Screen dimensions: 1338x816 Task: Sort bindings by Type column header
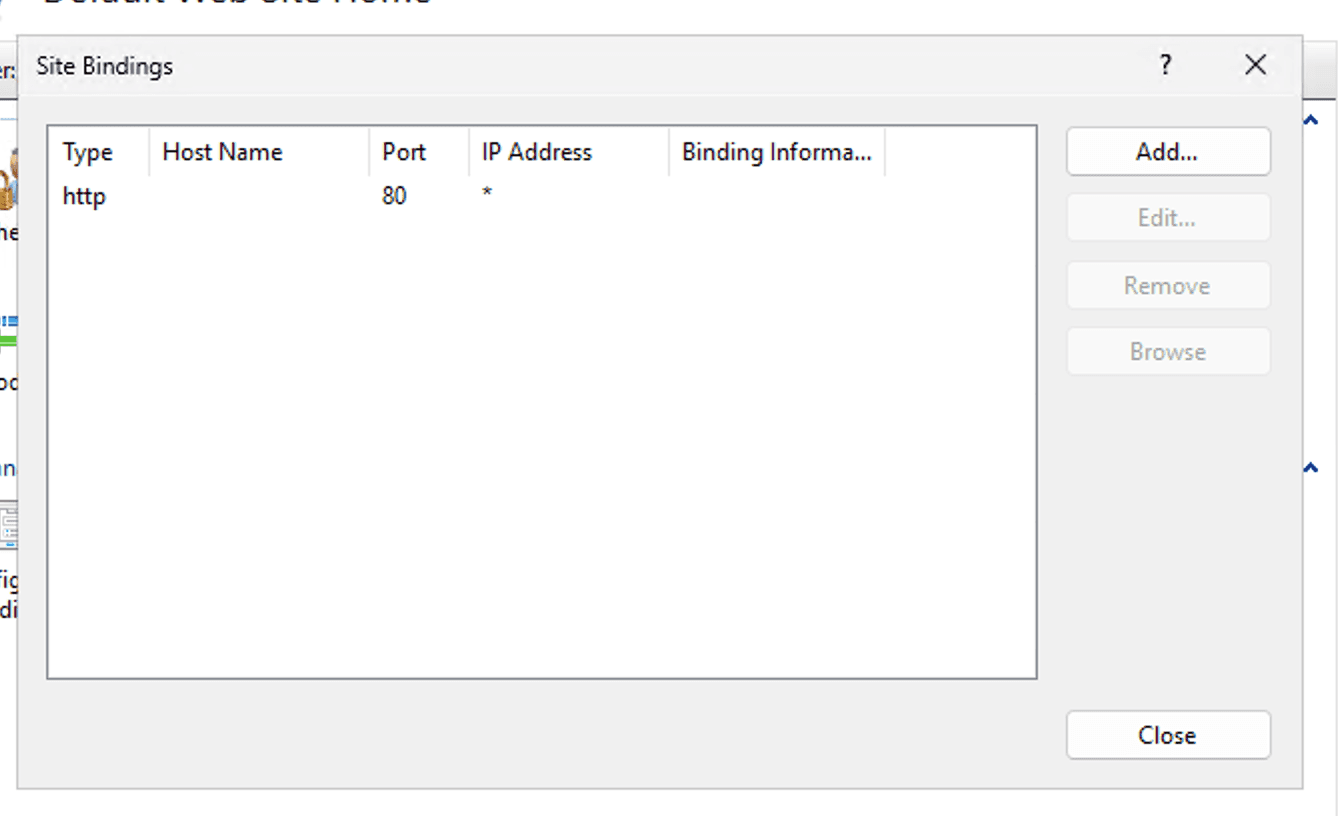click(88, 152)
